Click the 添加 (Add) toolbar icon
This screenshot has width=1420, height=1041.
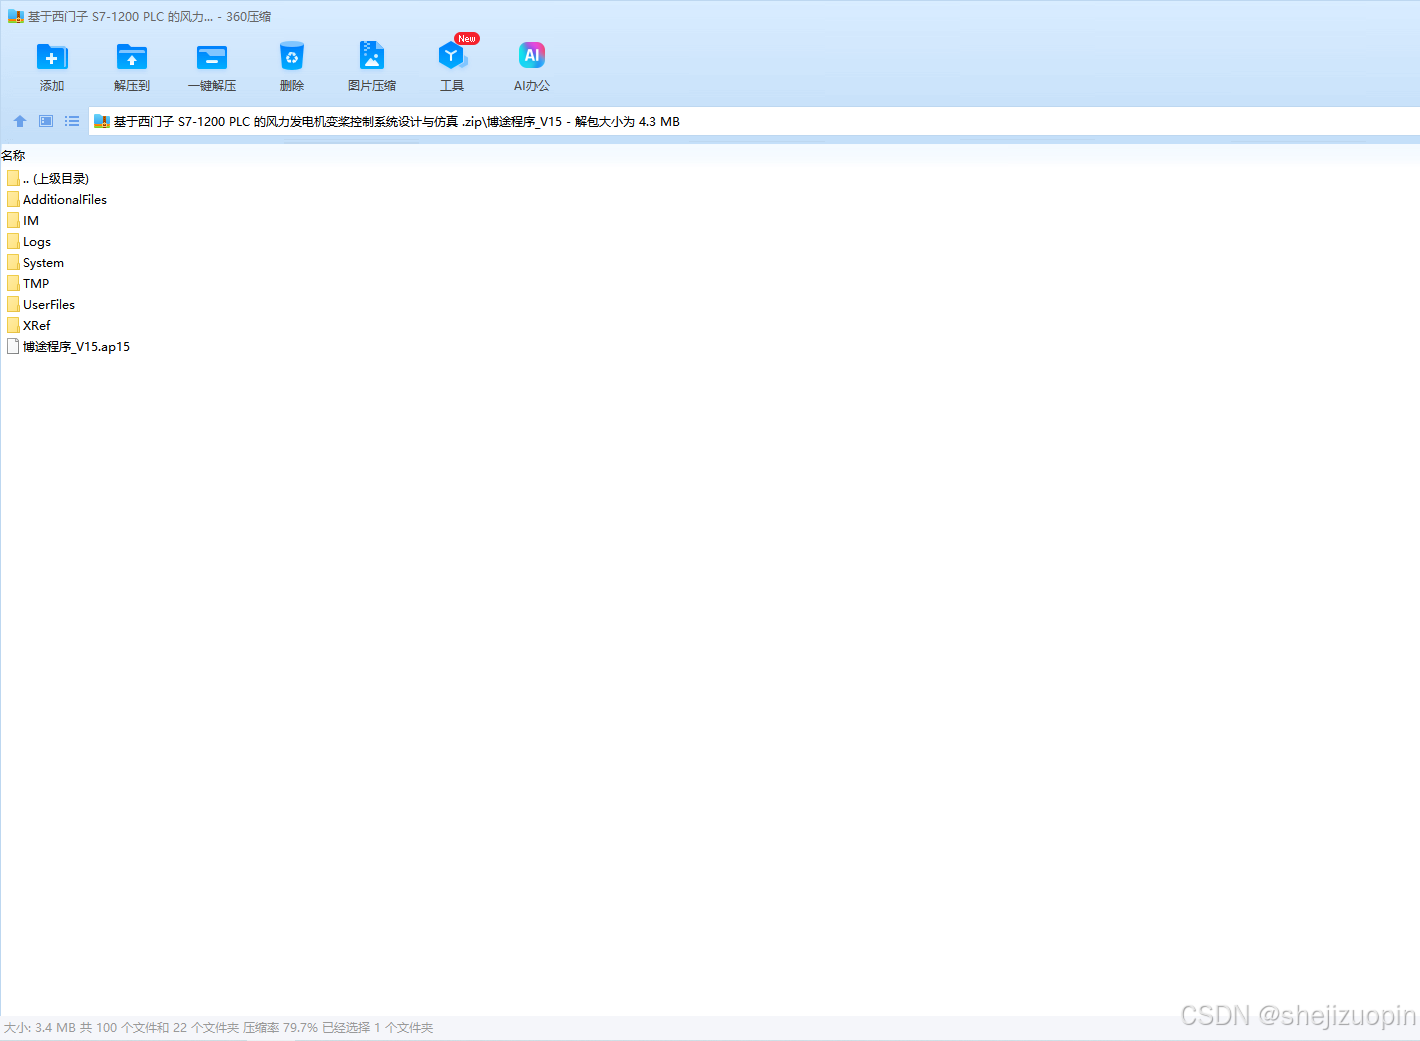pos(52,57)
